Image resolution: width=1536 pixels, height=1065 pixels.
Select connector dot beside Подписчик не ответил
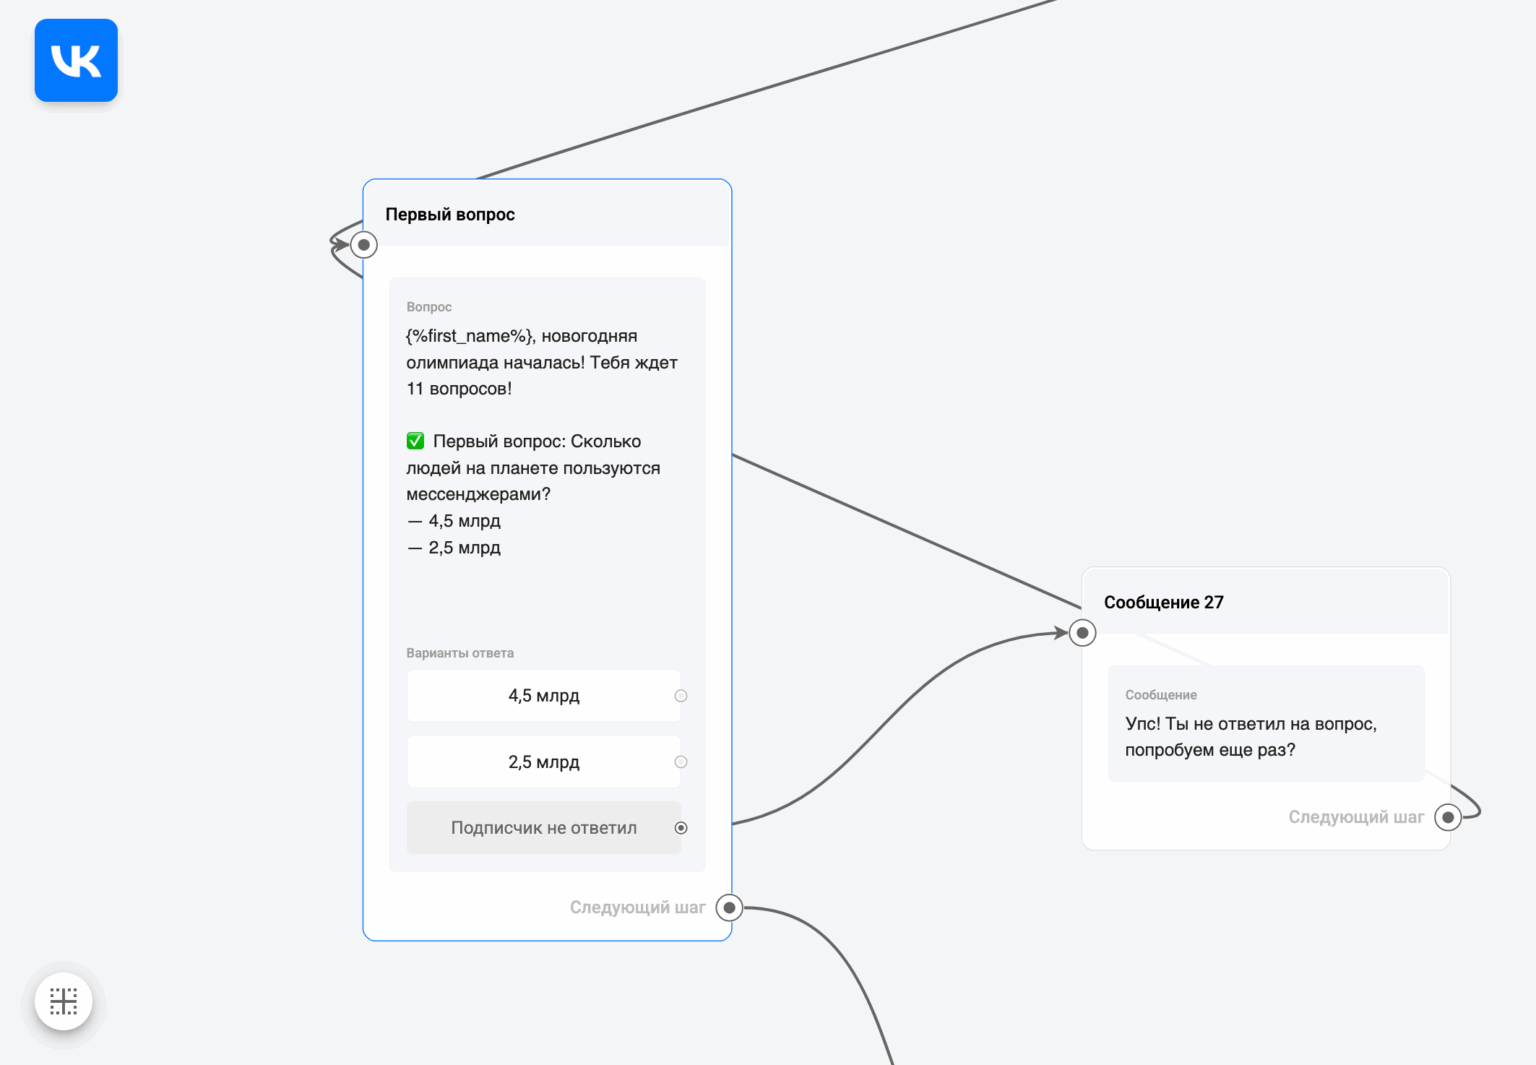click(x=681, y=828)
